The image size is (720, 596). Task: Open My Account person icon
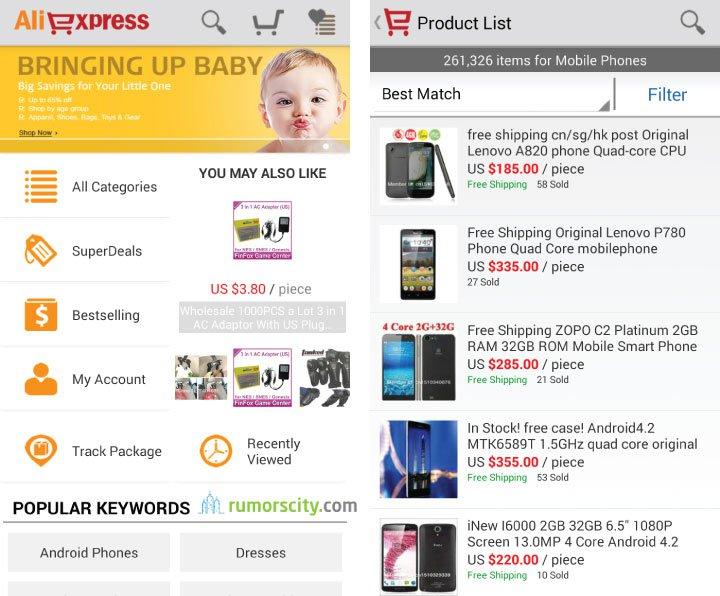click(41, 379)
